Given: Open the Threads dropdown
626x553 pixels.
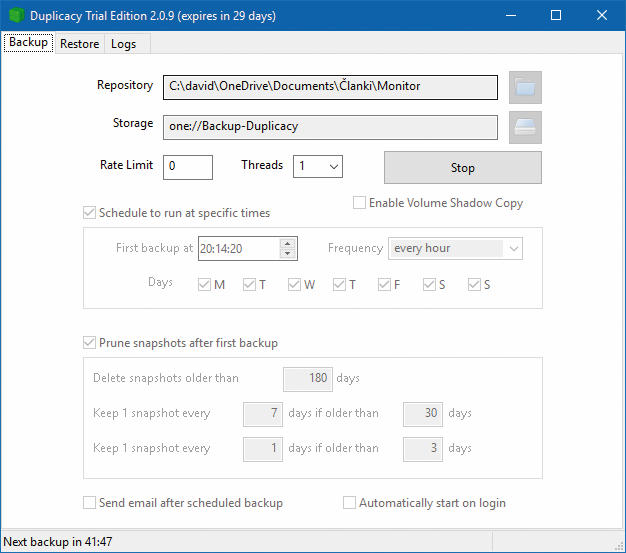Looking at the screenshot, I should point(318,166).
